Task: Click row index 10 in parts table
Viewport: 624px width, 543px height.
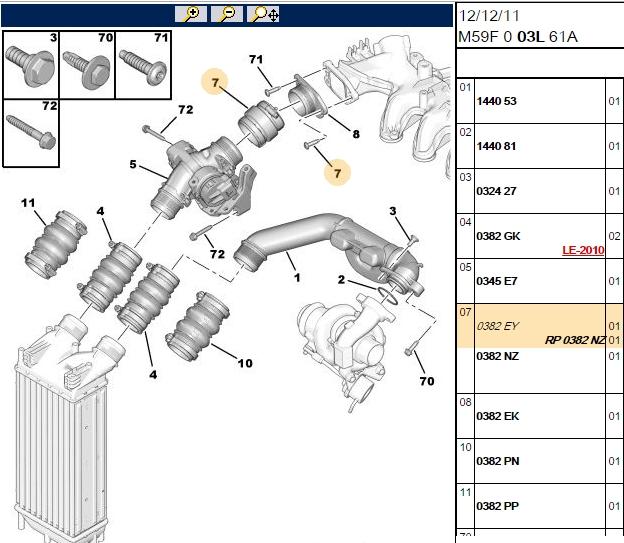Action: (x=465, y=447)
